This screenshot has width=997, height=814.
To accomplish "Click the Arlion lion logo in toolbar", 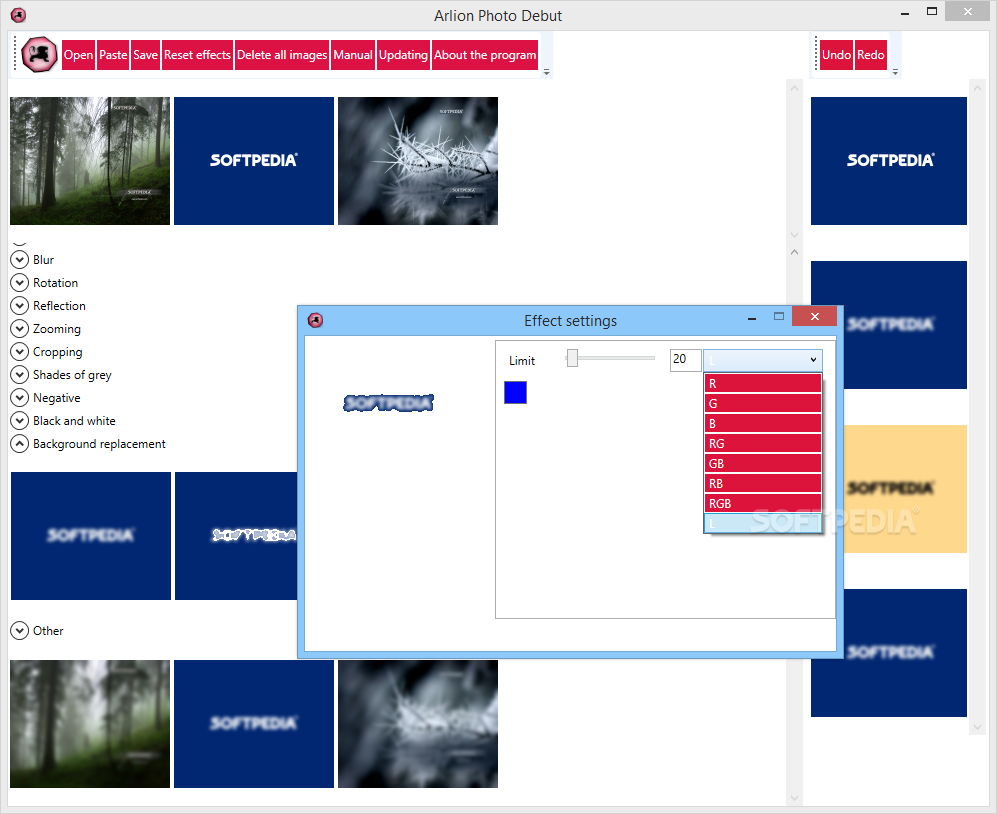I will click(x=39, y=55).
